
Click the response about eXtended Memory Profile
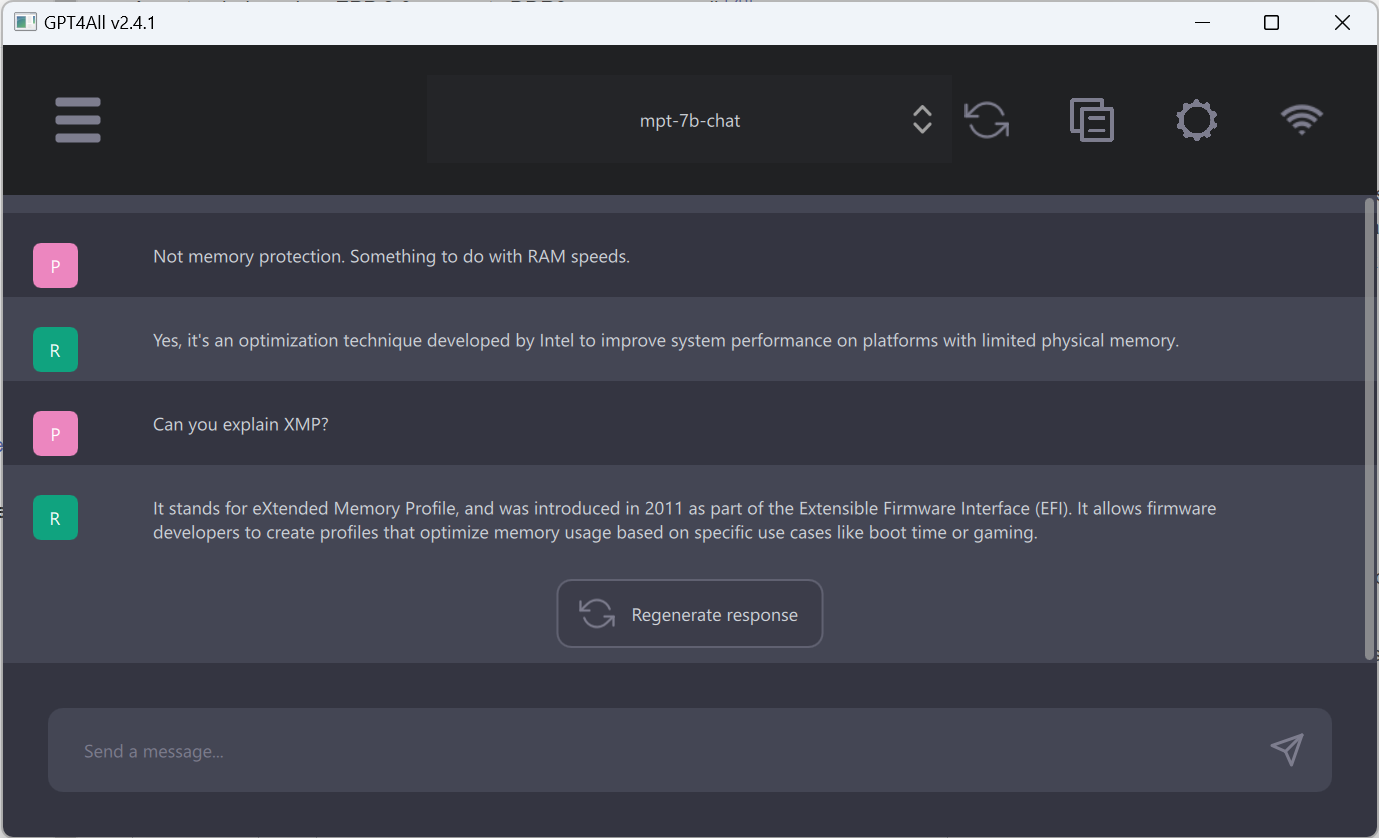pyautogui.click(x=684, y=519)
